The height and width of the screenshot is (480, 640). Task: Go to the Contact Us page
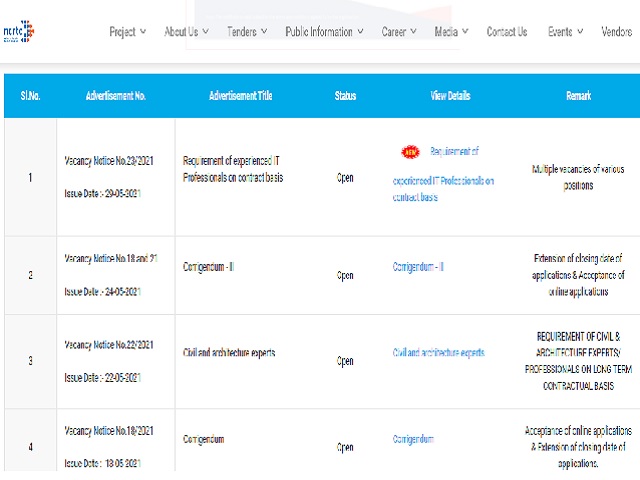tap(507, 31)
